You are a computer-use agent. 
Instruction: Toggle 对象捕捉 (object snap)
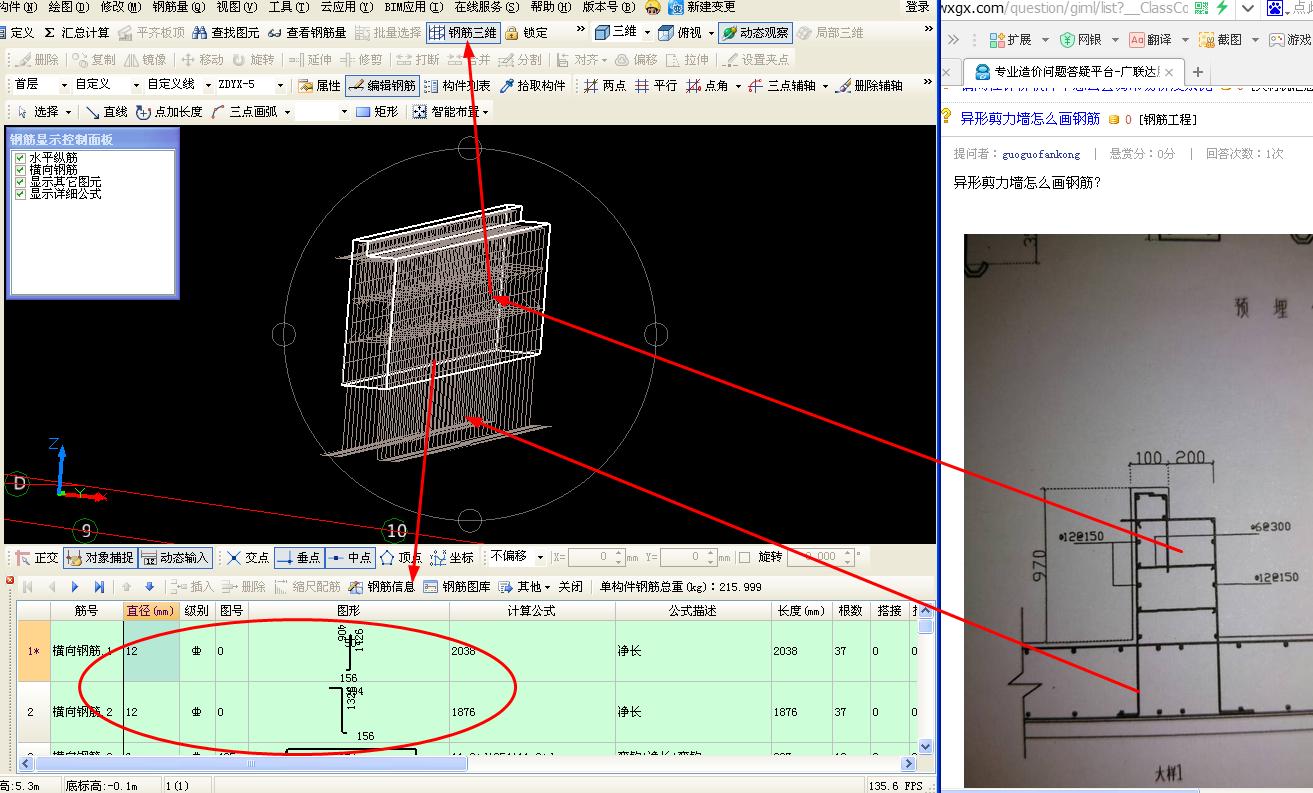click(x=99, y=557)
